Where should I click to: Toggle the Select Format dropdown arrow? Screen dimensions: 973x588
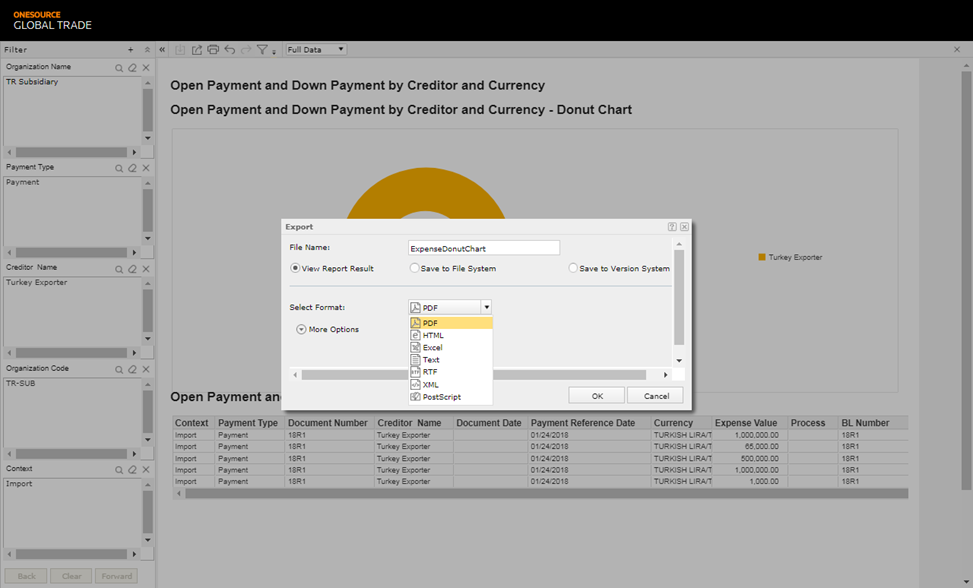pos(486,307)
